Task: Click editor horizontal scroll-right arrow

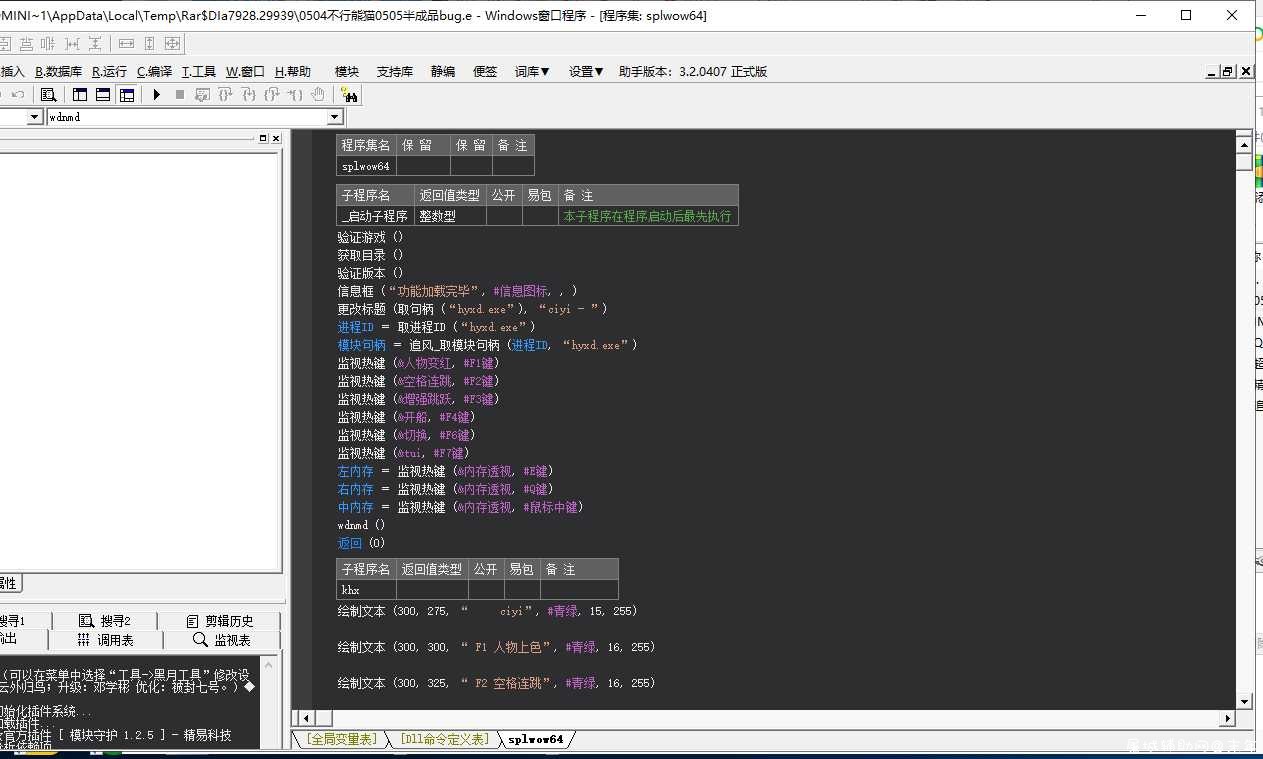Action: coord(1227,718)
